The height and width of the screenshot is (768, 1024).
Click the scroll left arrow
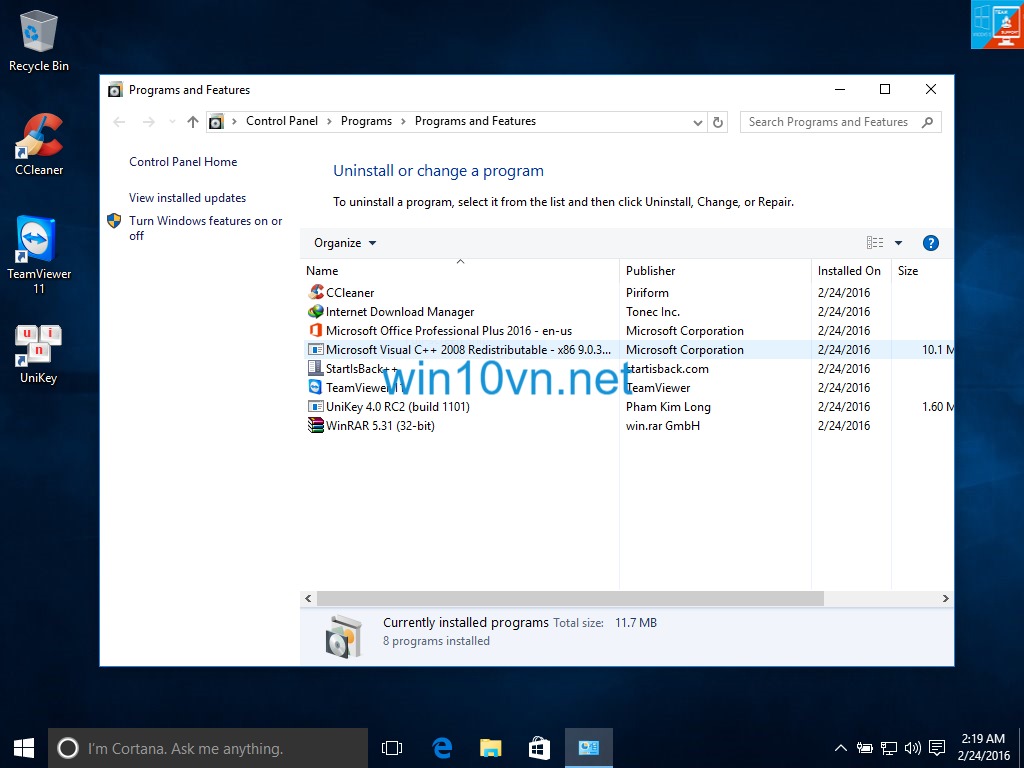pos(308,598)
